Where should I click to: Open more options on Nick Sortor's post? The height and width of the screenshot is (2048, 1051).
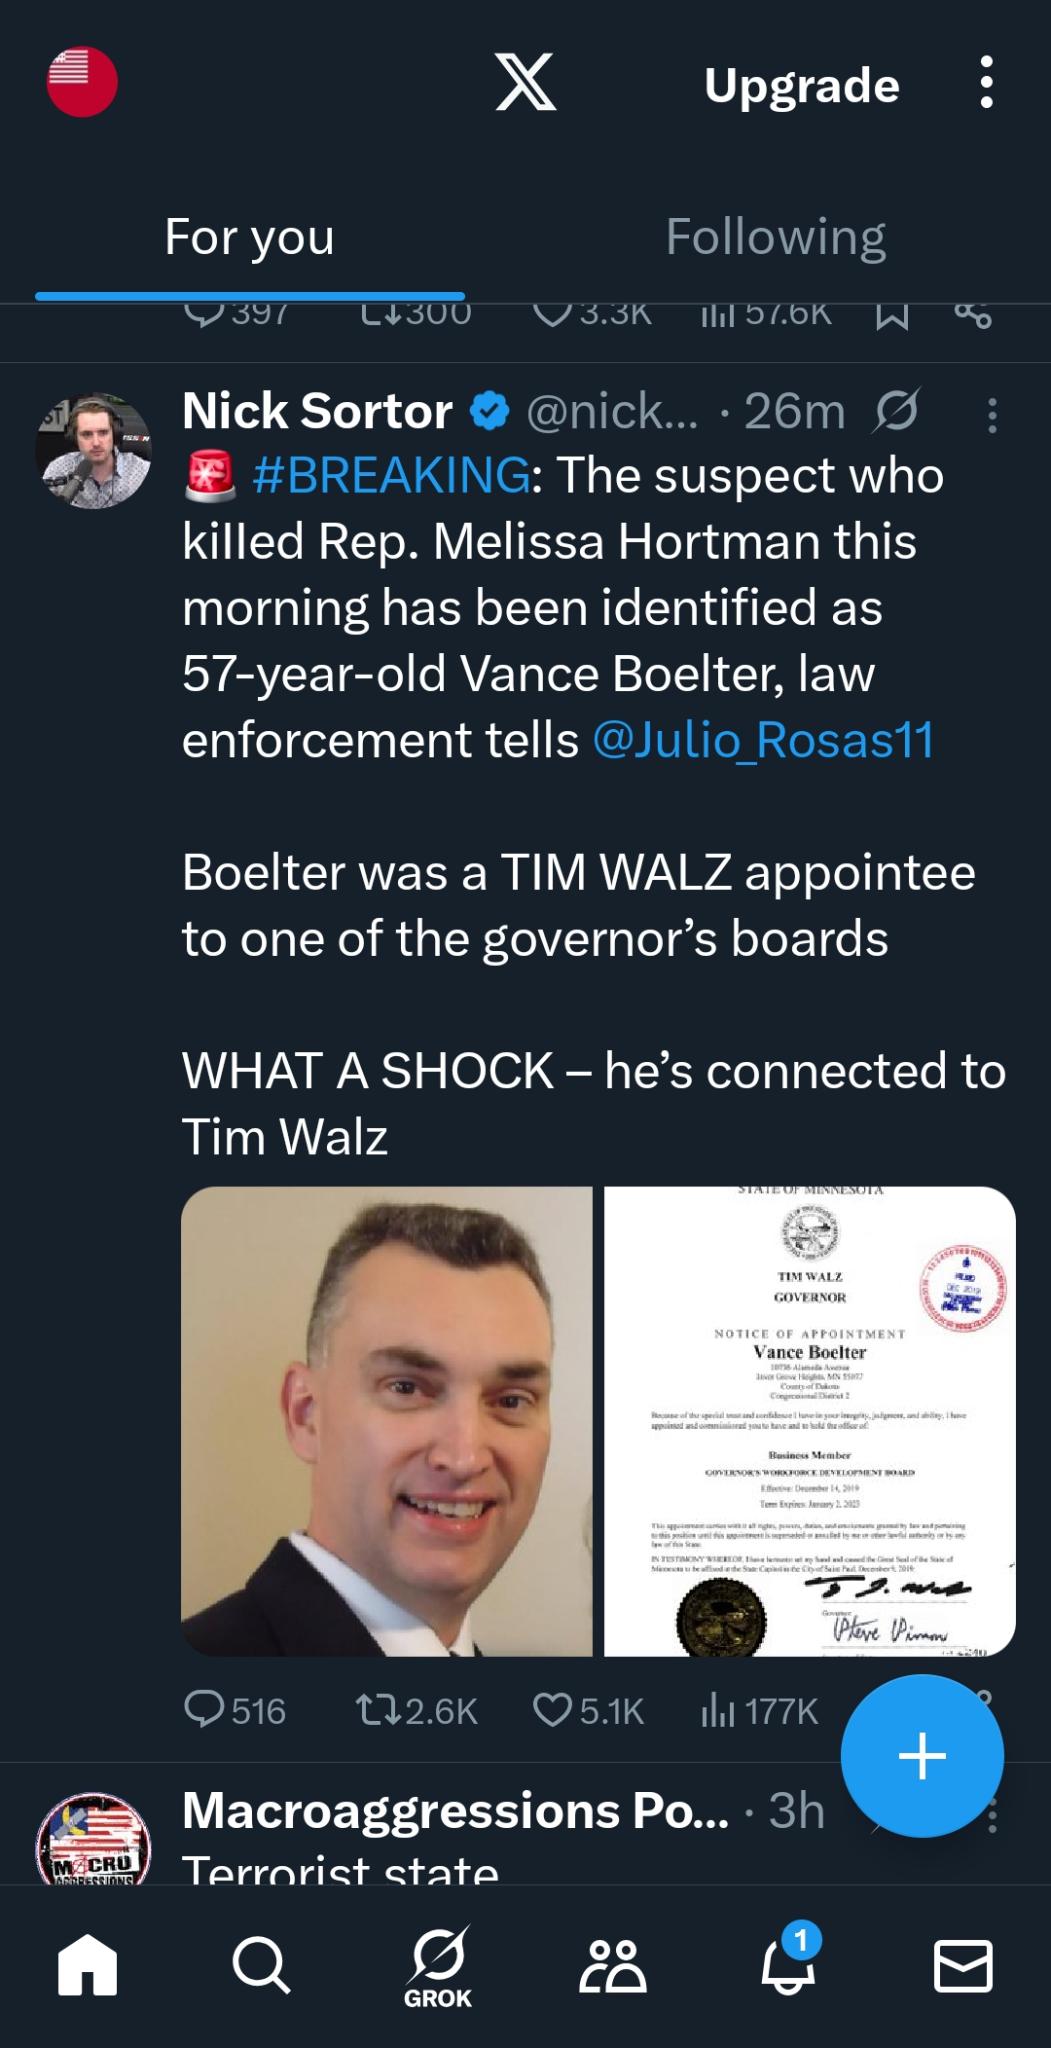(x=991, y=415)
